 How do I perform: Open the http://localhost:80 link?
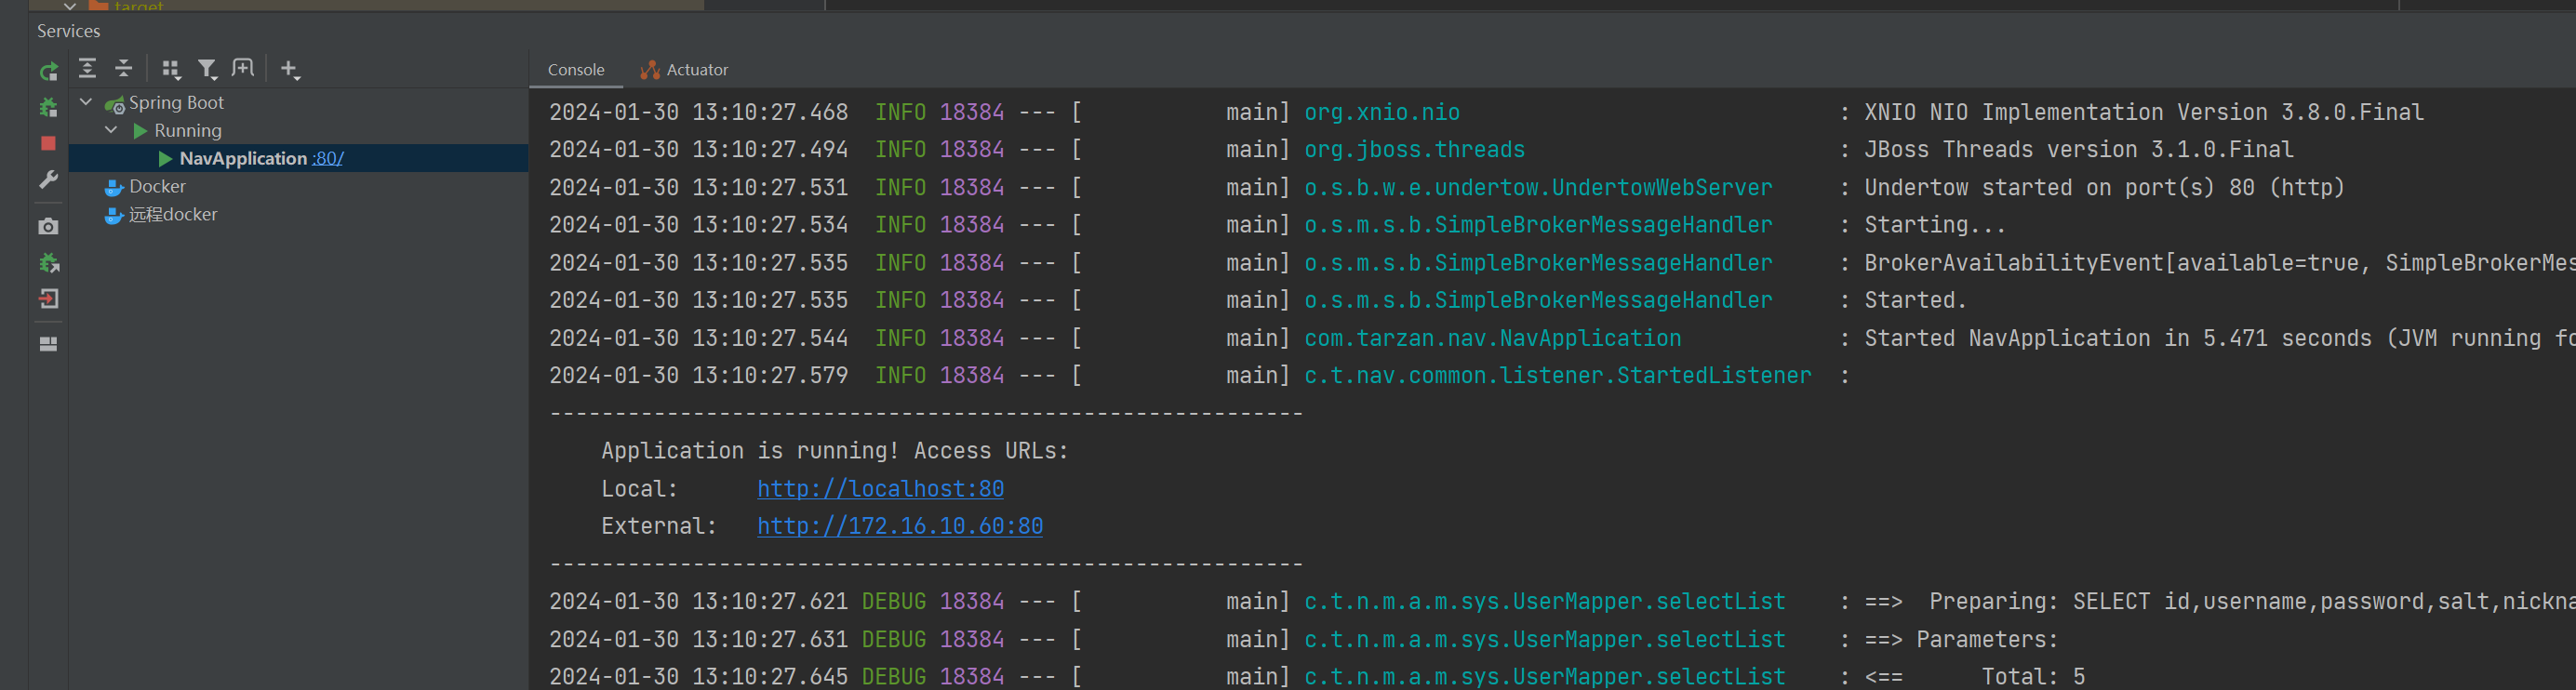coord(880,488)
